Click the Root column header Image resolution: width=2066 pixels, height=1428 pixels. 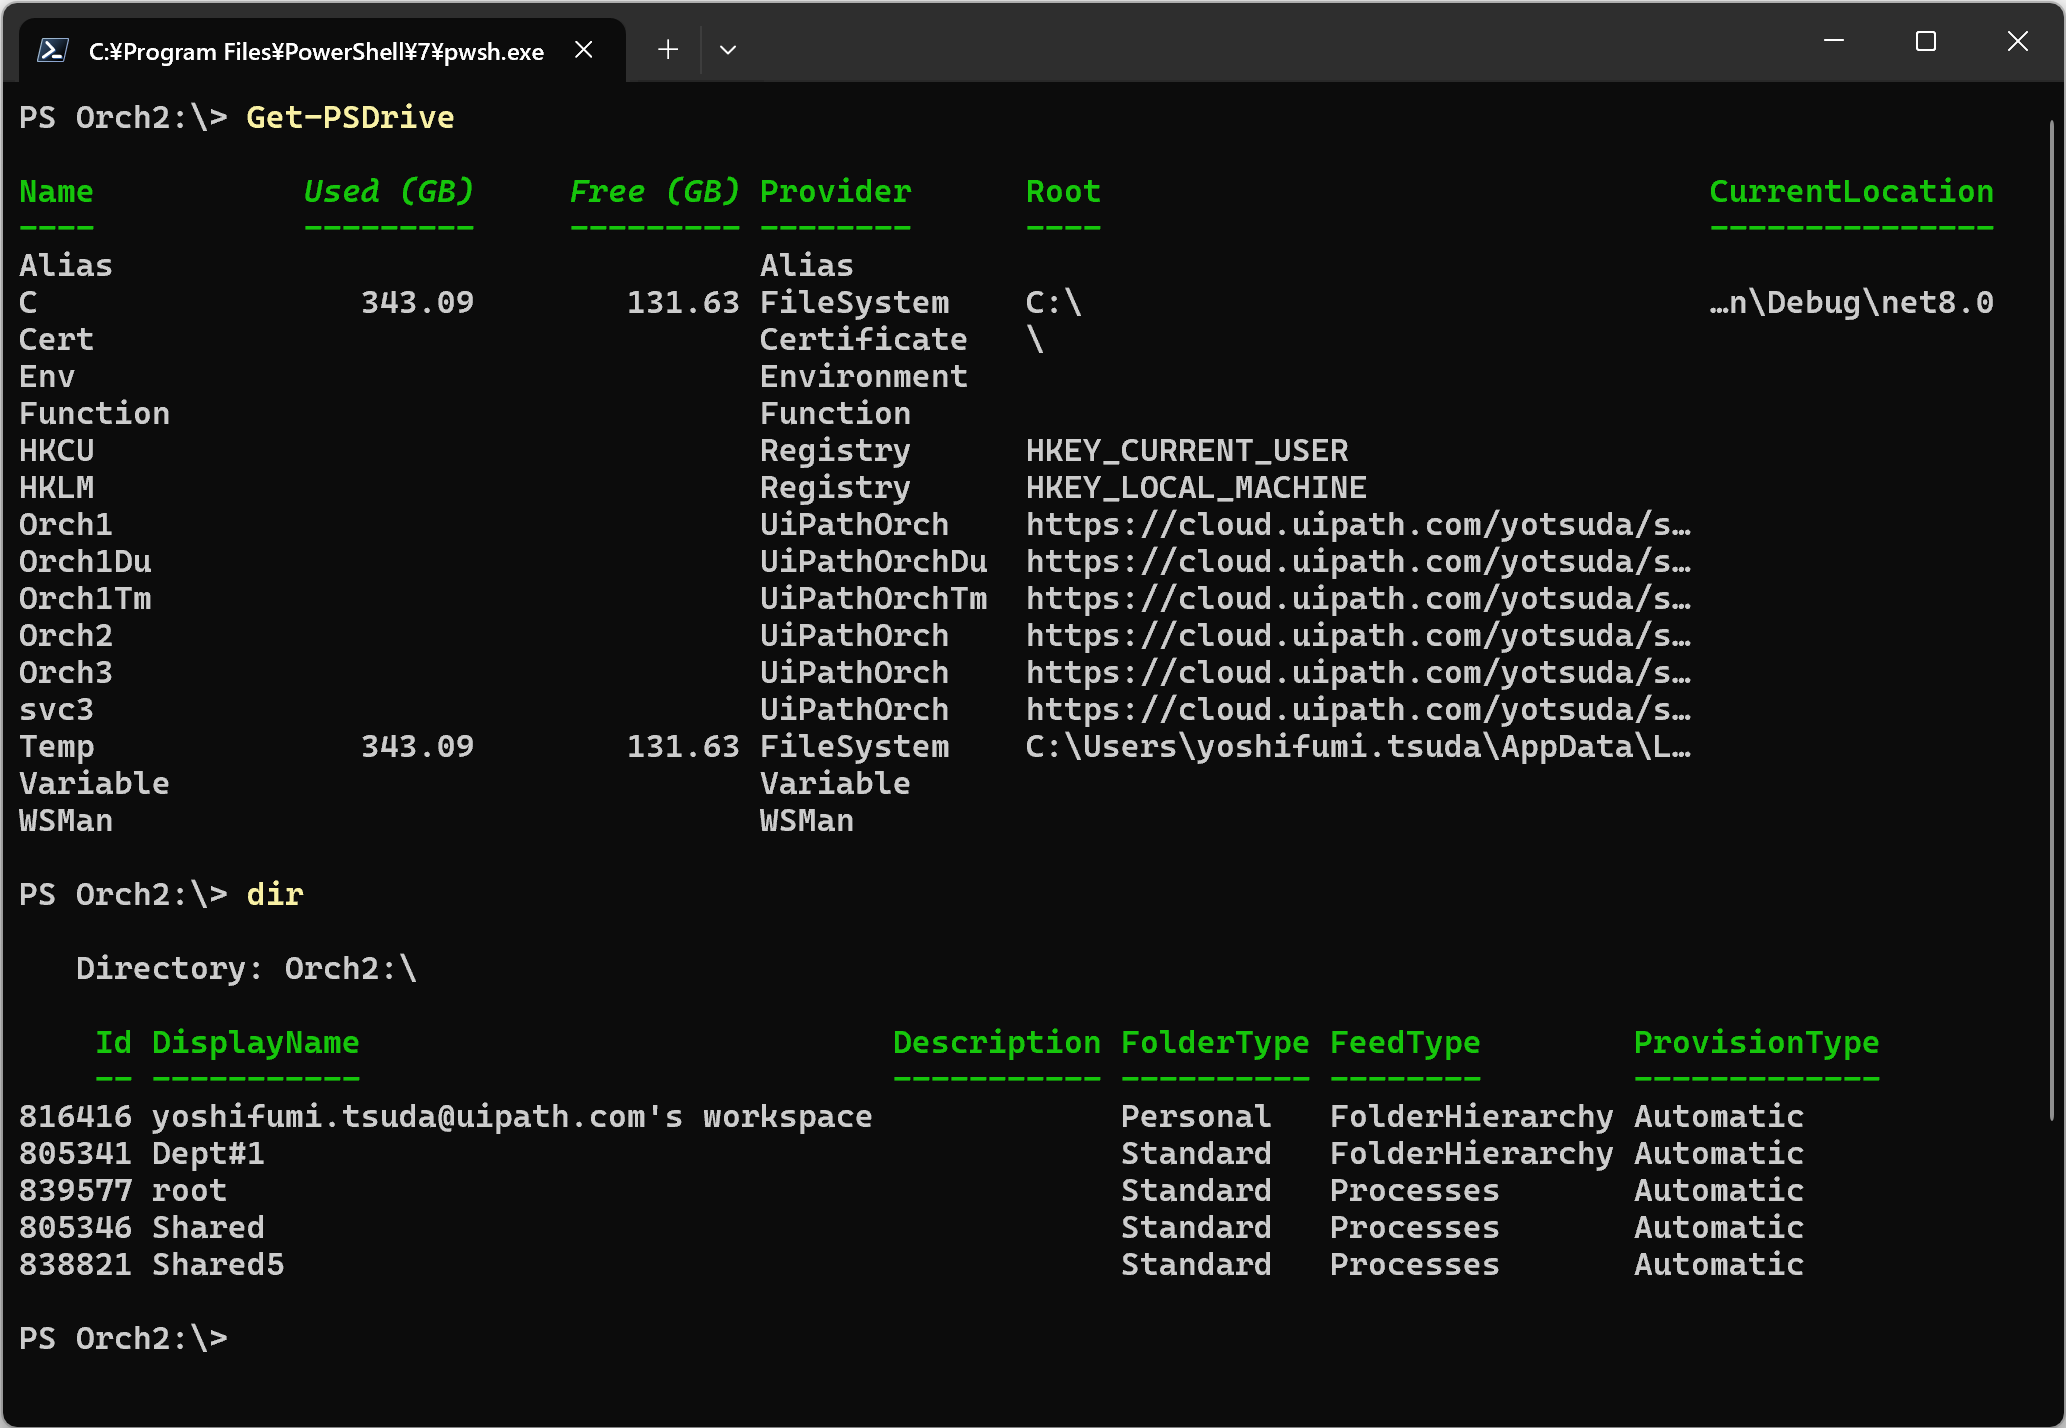coord(1063,191)
